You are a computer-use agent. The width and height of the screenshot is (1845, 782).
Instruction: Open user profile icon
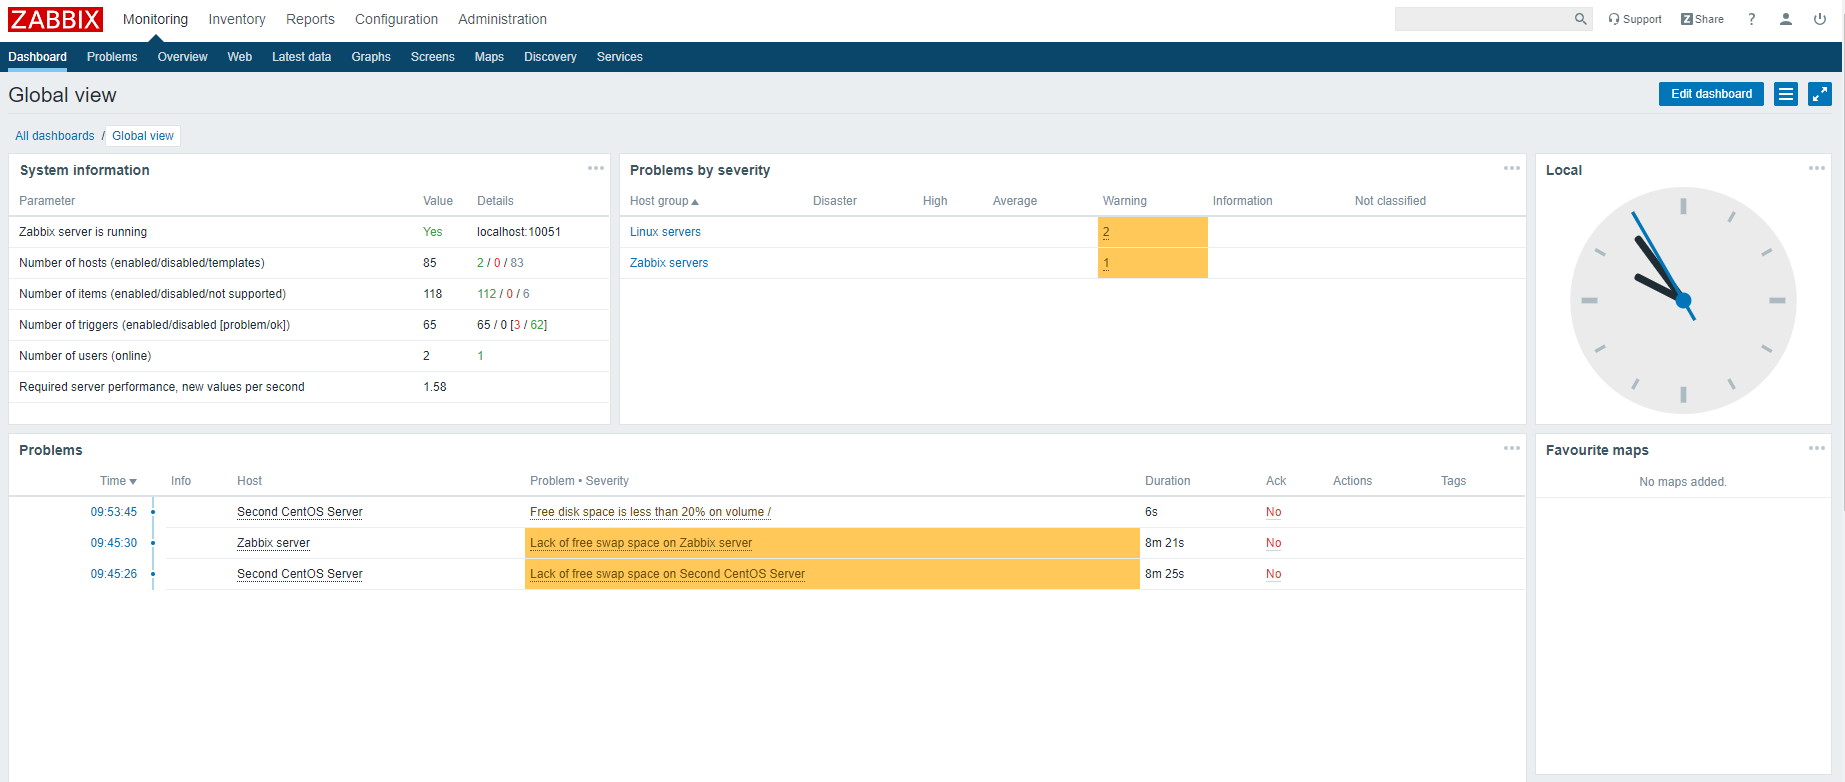pos(1785,19)
